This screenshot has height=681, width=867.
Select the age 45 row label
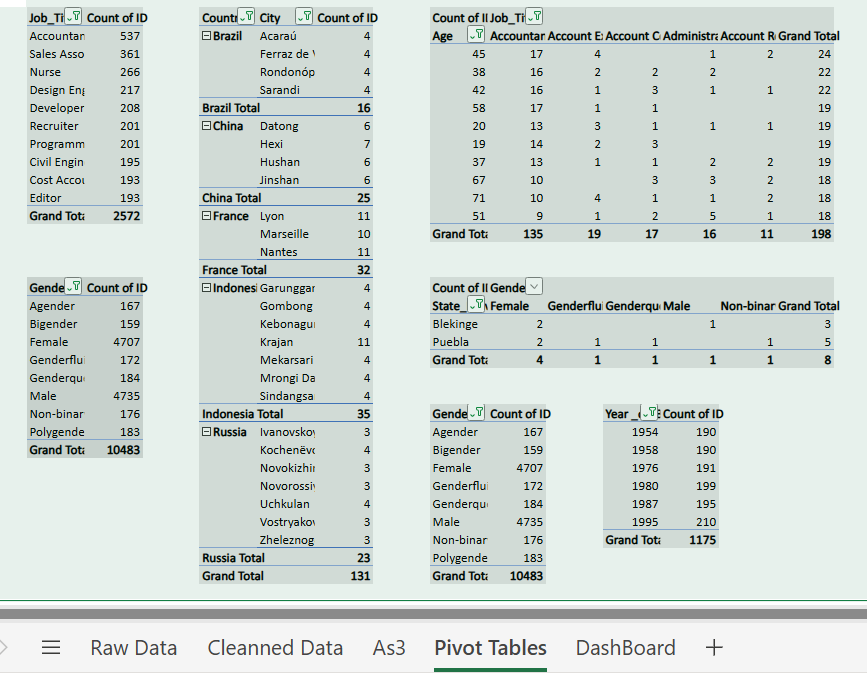coord(459,54)
